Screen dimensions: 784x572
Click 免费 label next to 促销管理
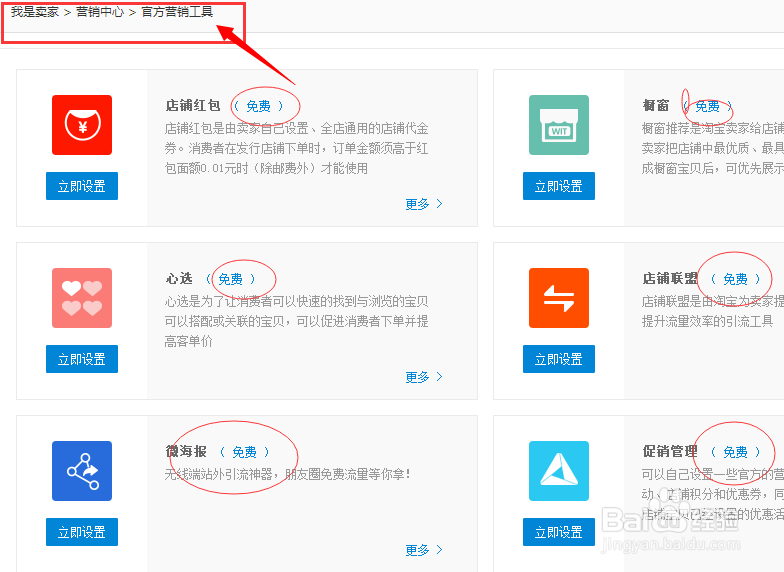(736, 452)
